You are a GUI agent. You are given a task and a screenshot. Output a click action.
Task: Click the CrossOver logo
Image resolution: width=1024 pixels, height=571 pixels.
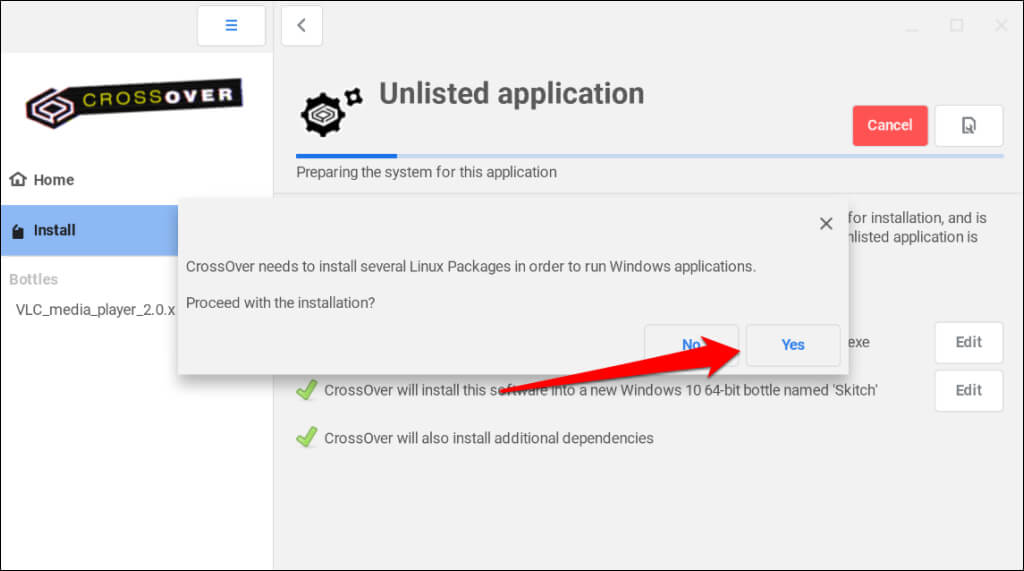point(135,101)
